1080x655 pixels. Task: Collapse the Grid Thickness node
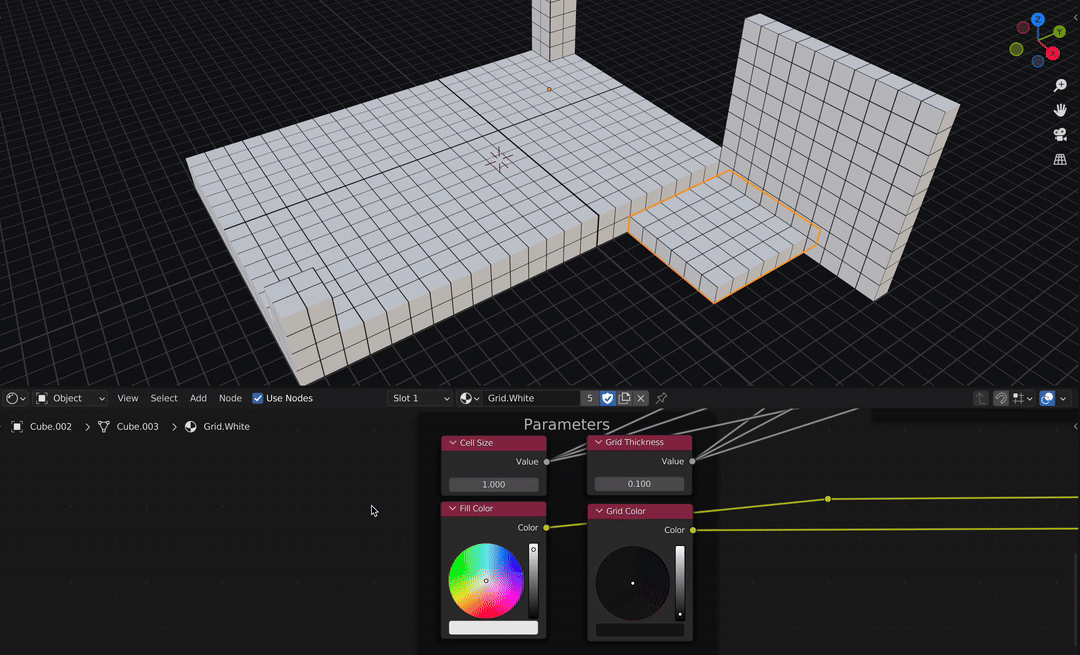pos(598,442)
